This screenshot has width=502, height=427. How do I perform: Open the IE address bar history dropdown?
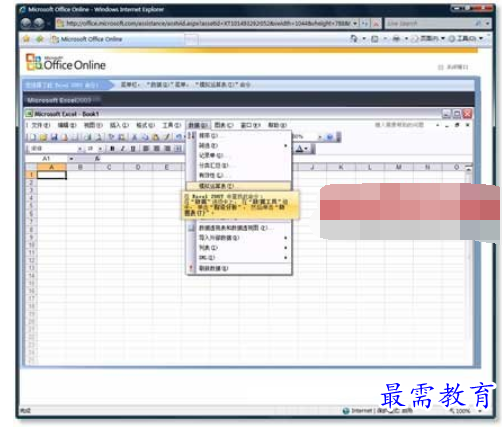pyautogui.click(x=355, y=23)
